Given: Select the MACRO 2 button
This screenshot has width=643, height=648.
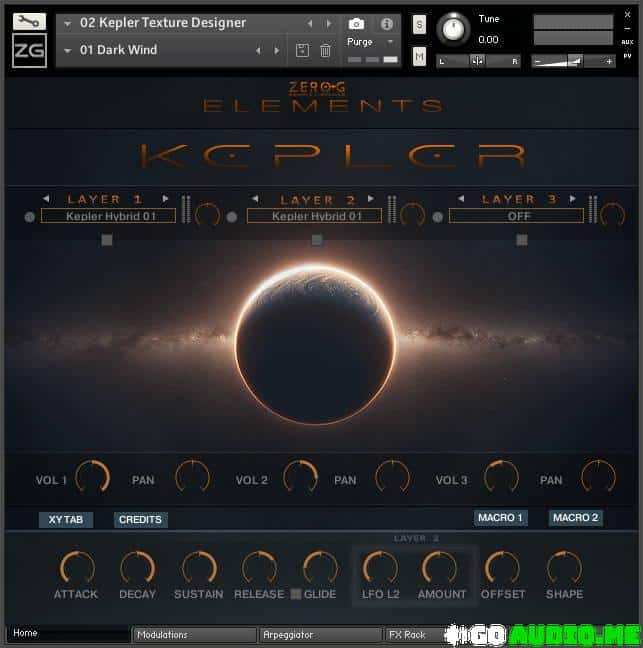Looking at the screenshot, I should 575,518.
